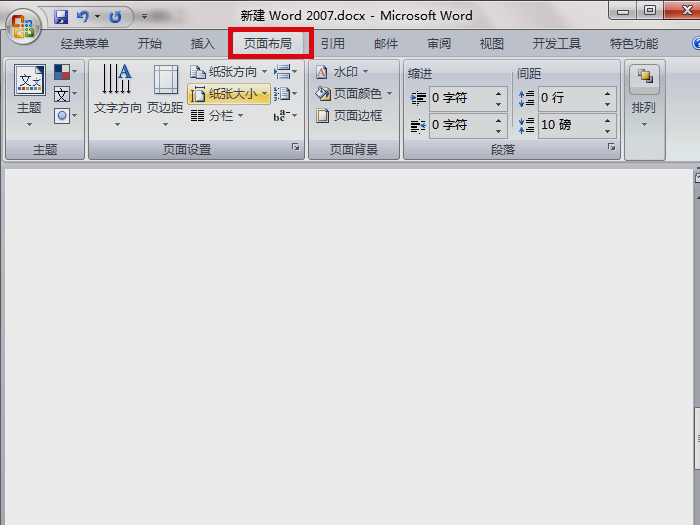Save document with floppy disk icon

[x=61, y=17]
